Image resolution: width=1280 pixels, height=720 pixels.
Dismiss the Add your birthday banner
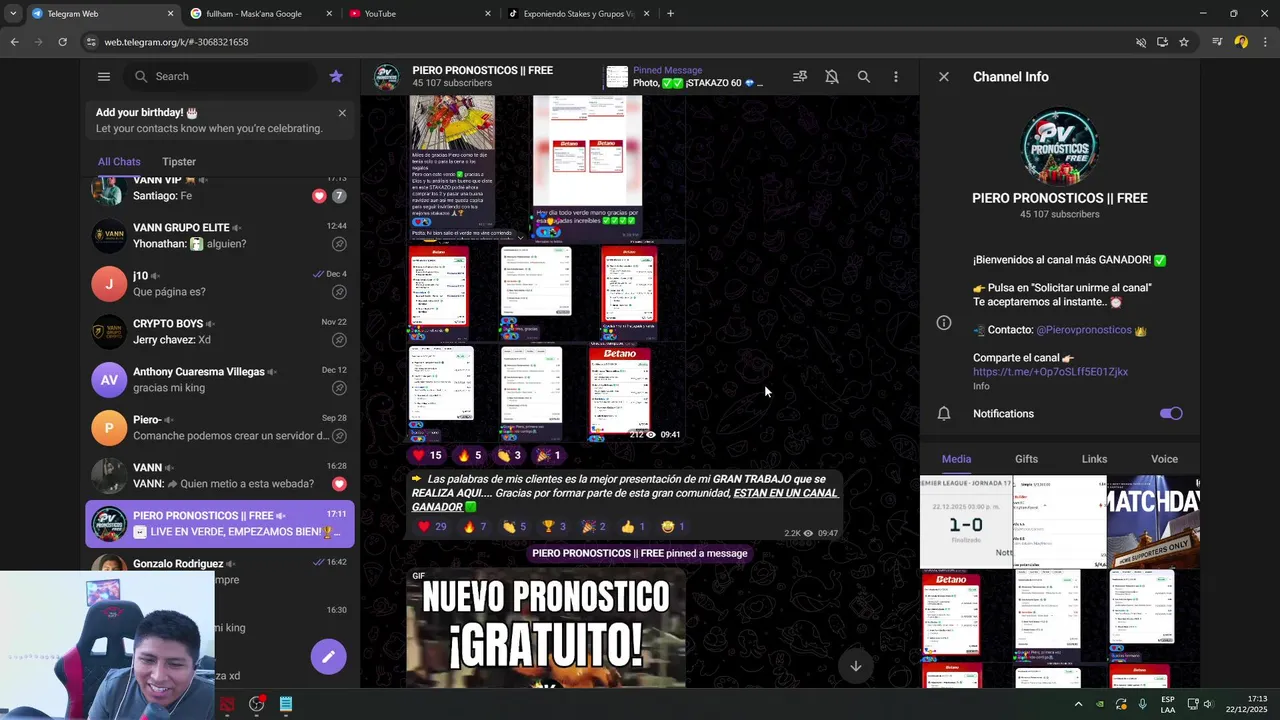(342, 113)
